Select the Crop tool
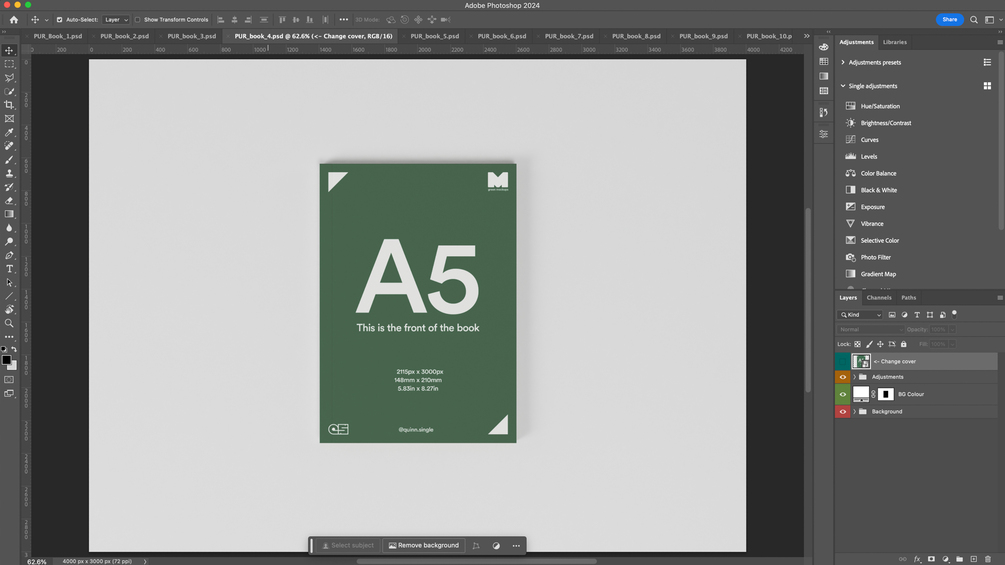 [9, 104]
